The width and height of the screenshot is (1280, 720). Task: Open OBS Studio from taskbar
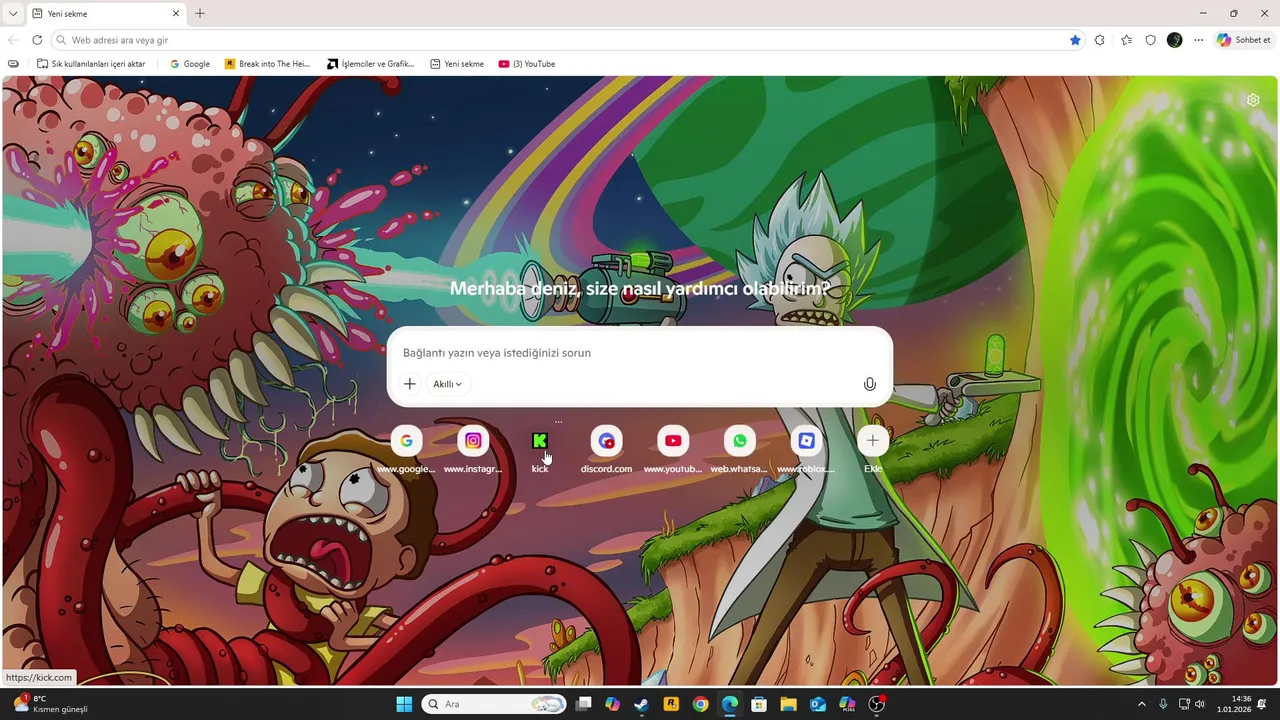point(877,704)
